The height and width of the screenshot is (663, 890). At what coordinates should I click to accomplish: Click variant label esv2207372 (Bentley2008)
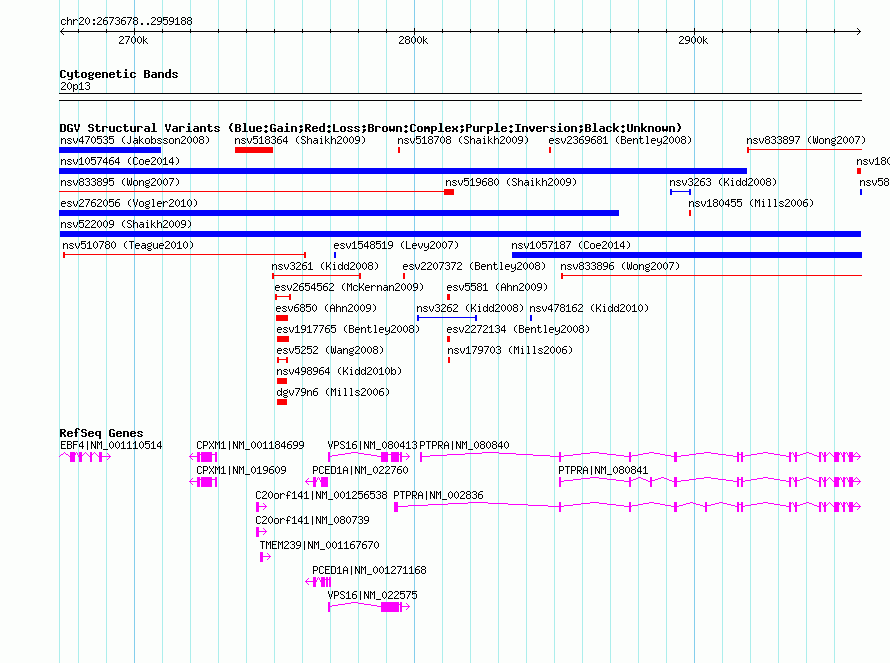coord(474,266)
